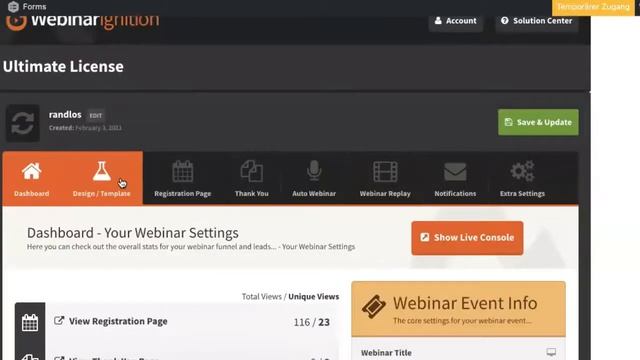
Task: Click EDIT next to randlos
Action: (96, 116)
